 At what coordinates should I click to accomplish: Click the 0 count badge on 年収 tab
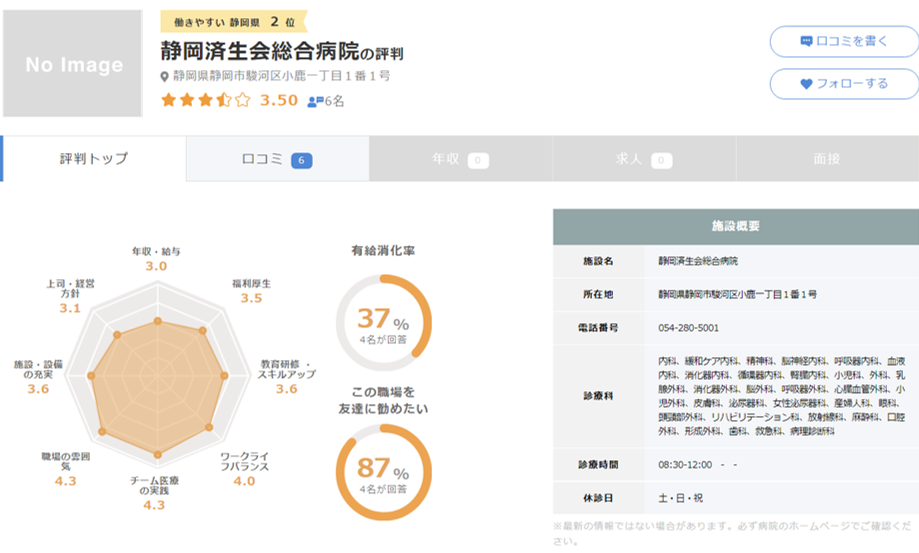[x=478, y=160]
